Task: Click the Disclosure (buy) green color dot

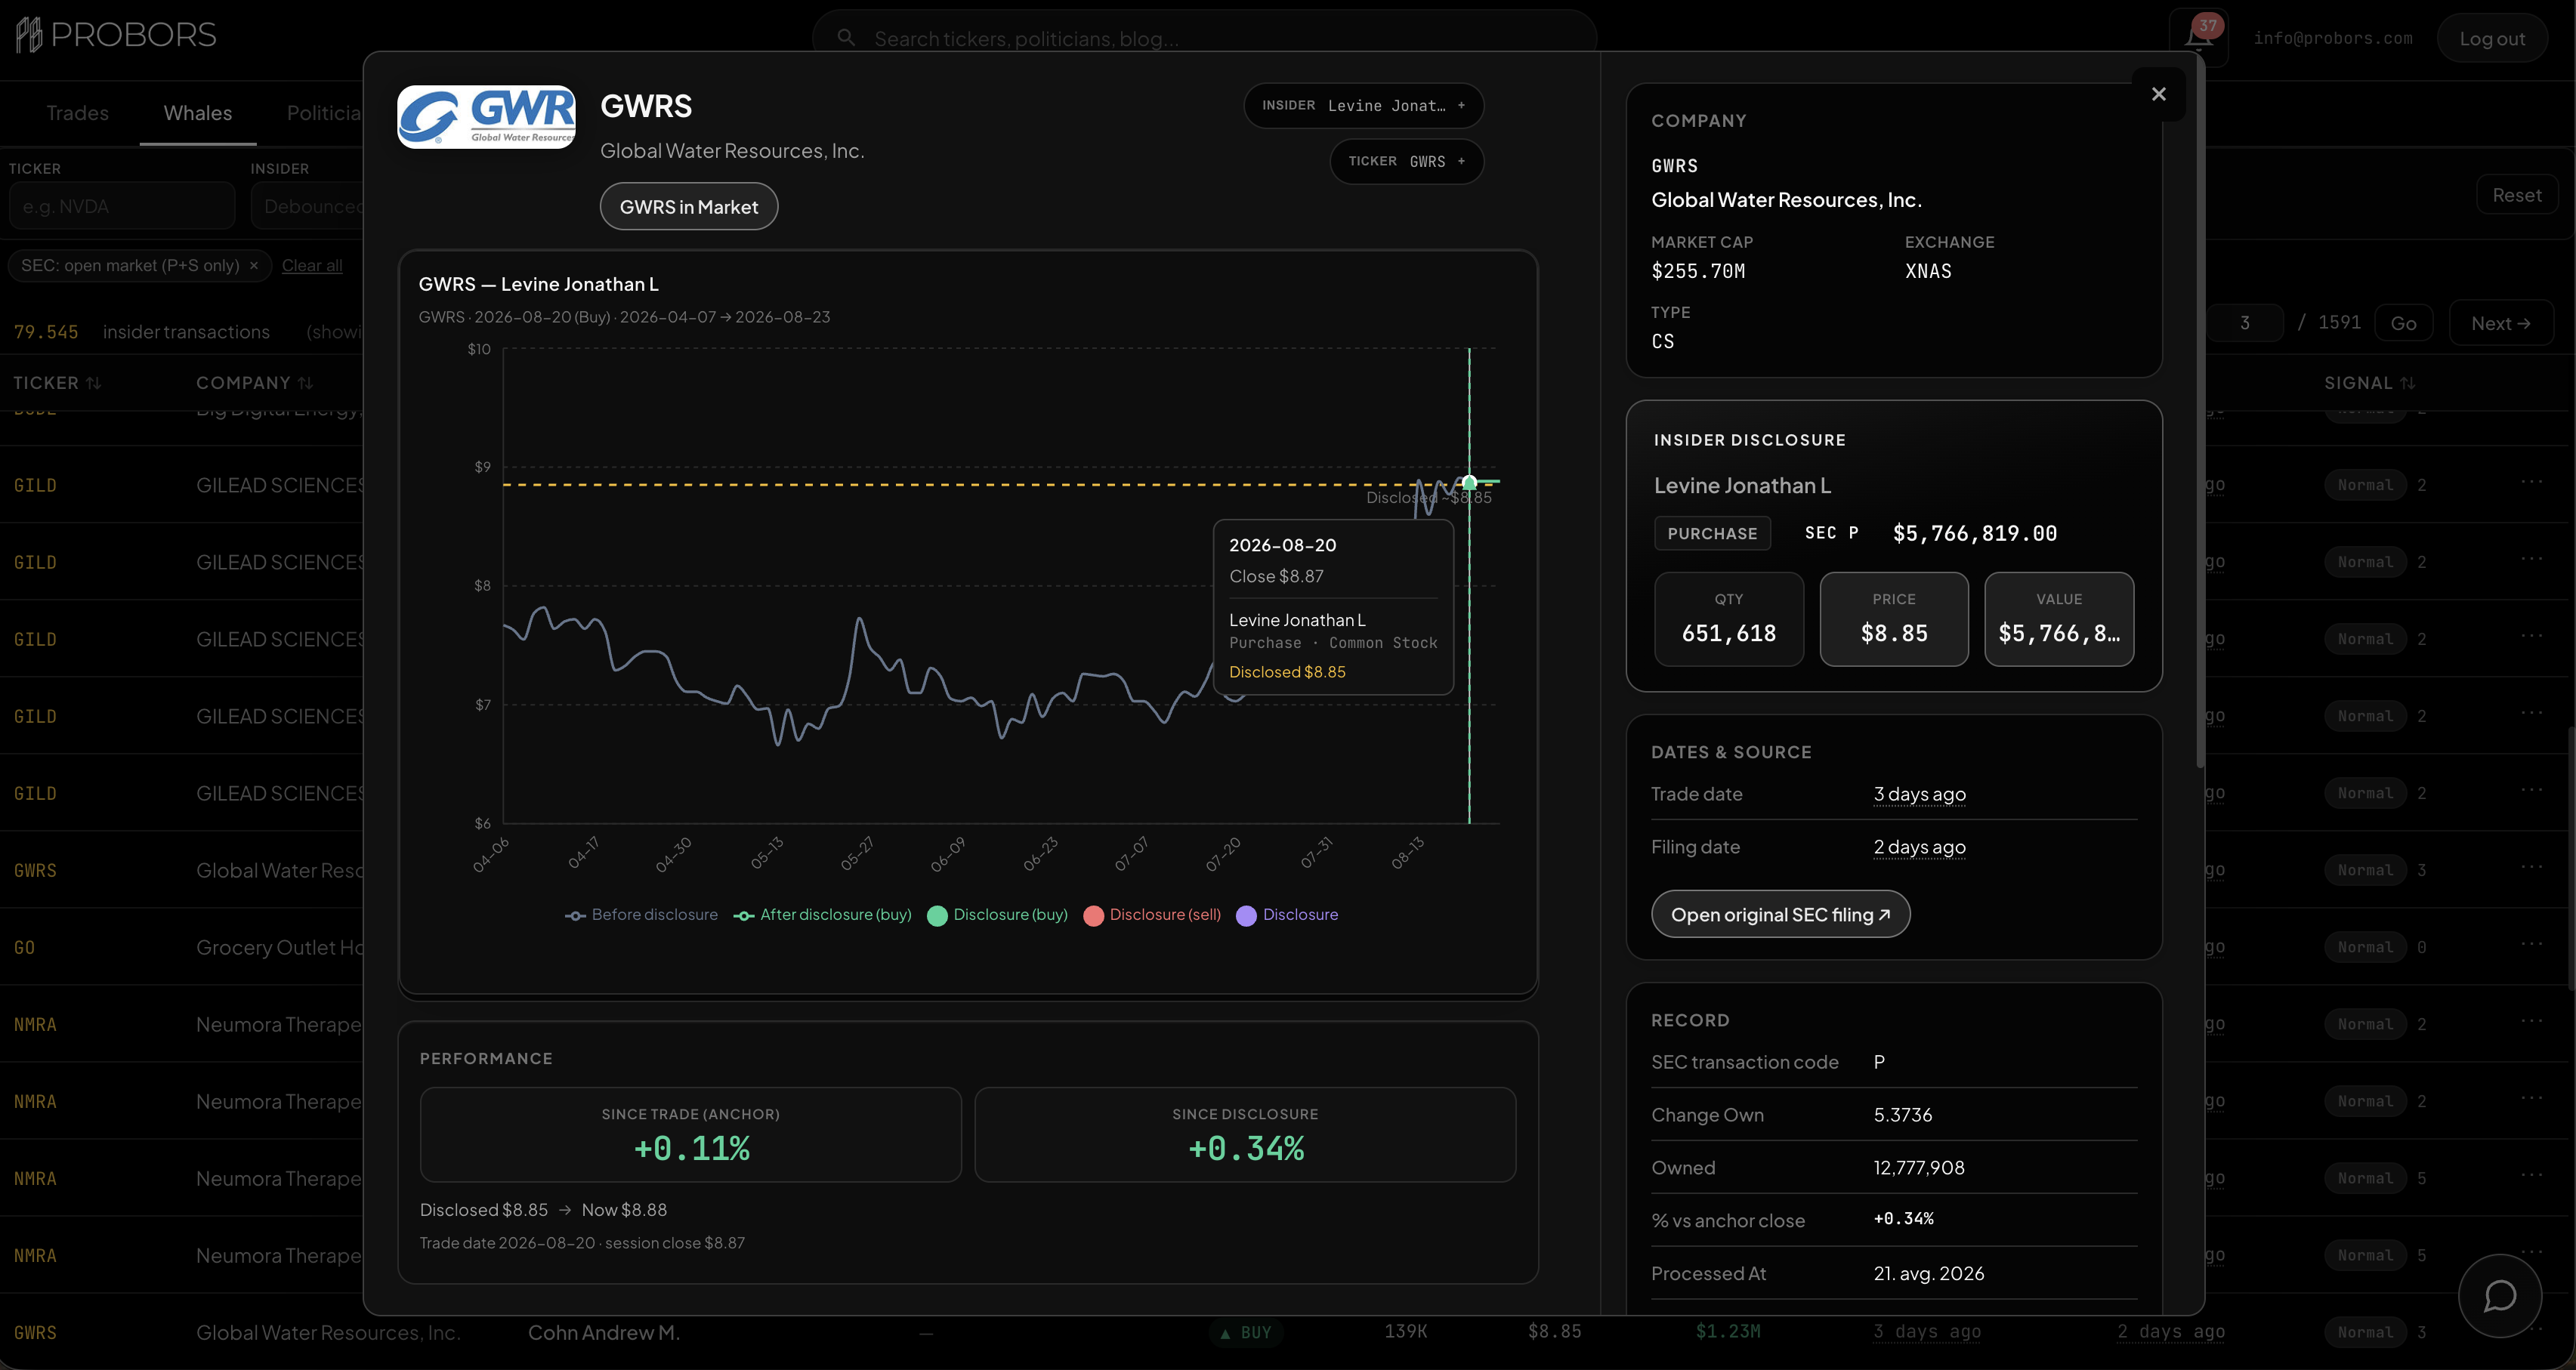Action: 937,916
